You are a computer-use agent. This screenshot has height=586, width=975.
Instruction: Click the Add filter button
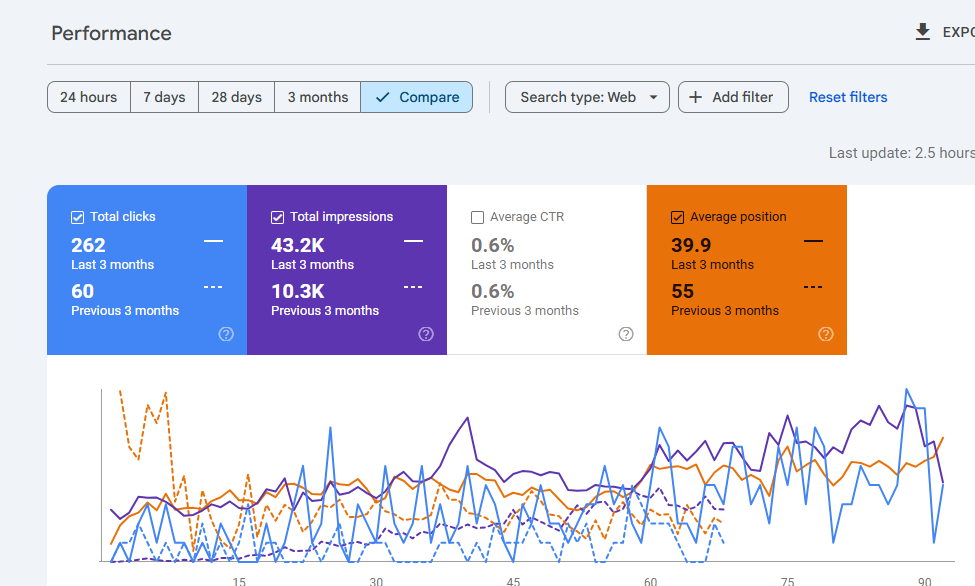733,97
